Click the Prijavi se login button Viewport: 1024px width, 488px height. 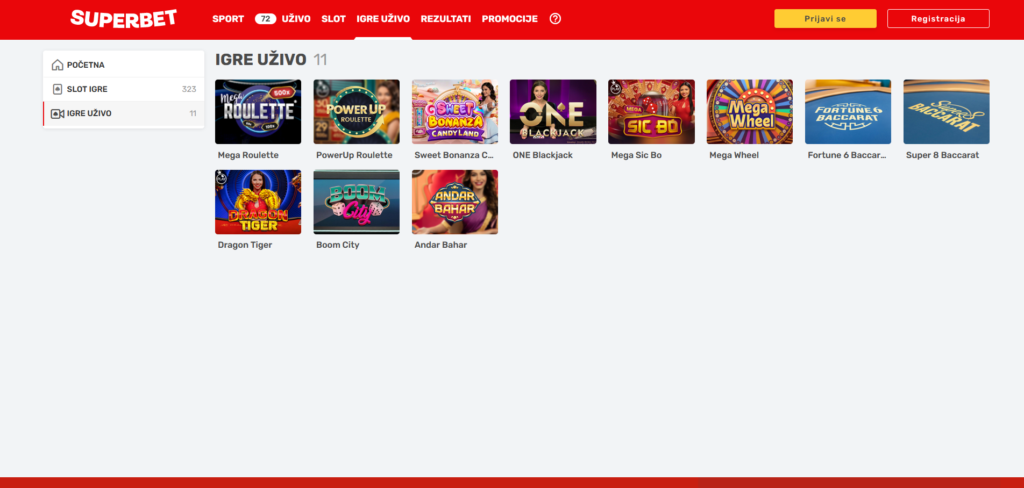[x=825, y=18]
